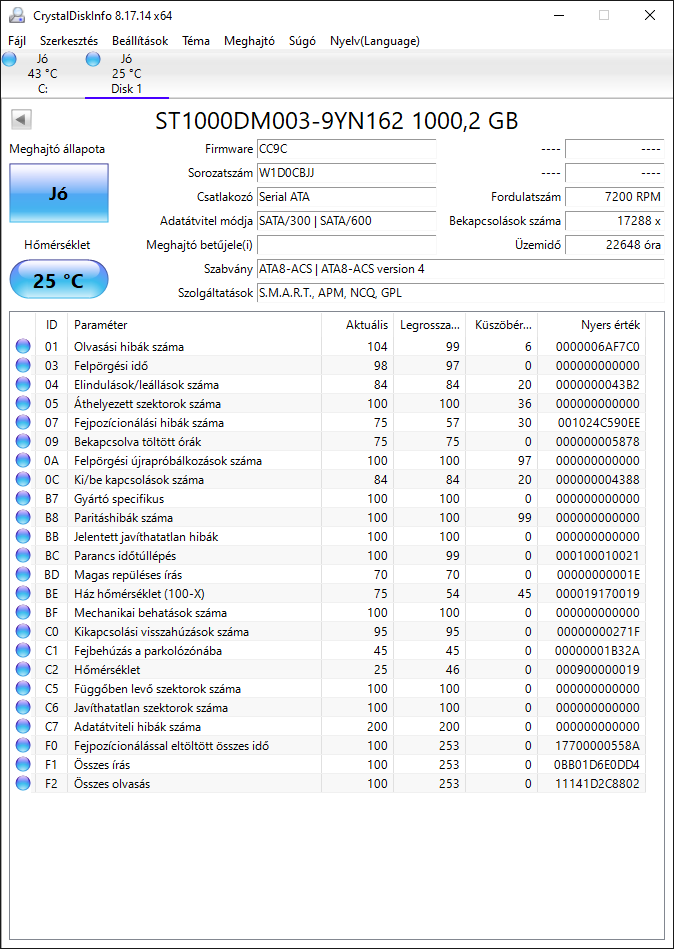The height and width of the screenshot is (949, 674).
Task: Click the status orb for row 03
Action: tap(23, 366)
